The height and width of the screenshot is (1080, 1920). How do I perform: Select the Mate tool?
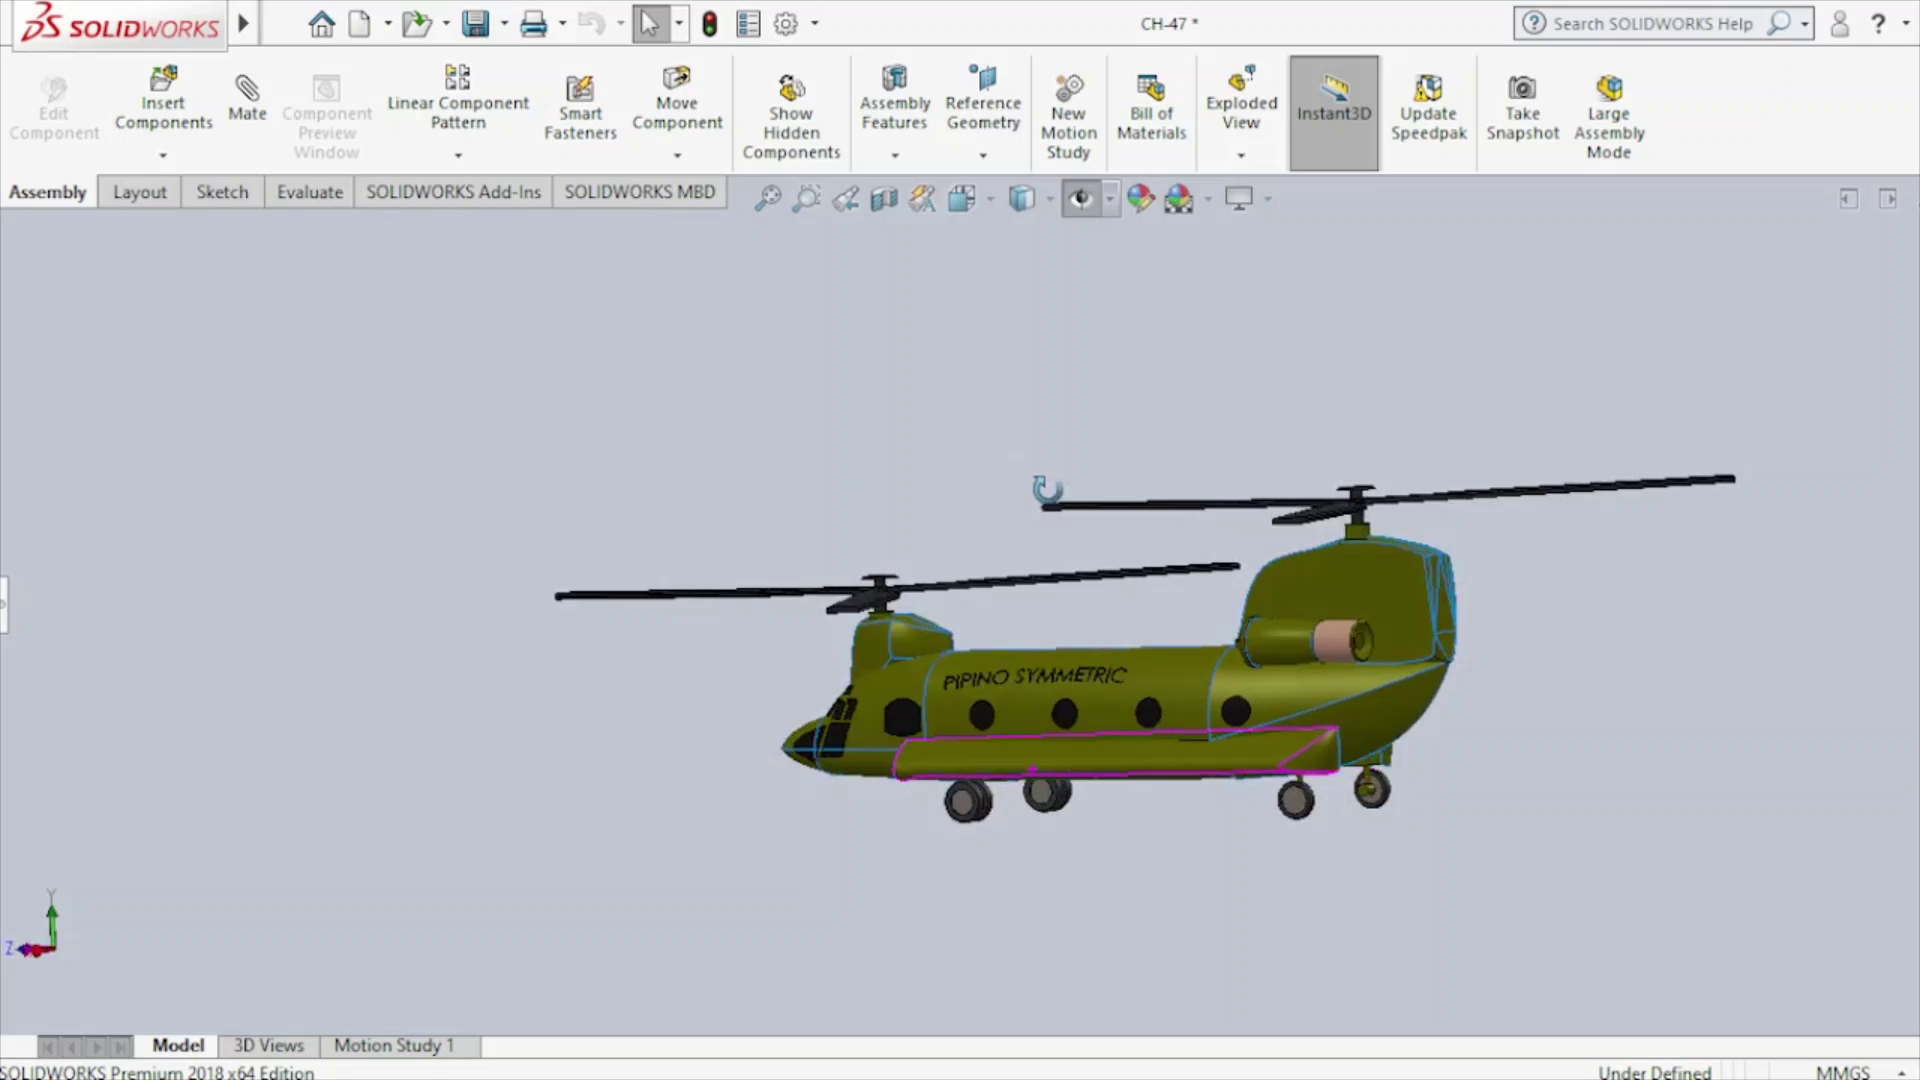[x=247, y=99]
